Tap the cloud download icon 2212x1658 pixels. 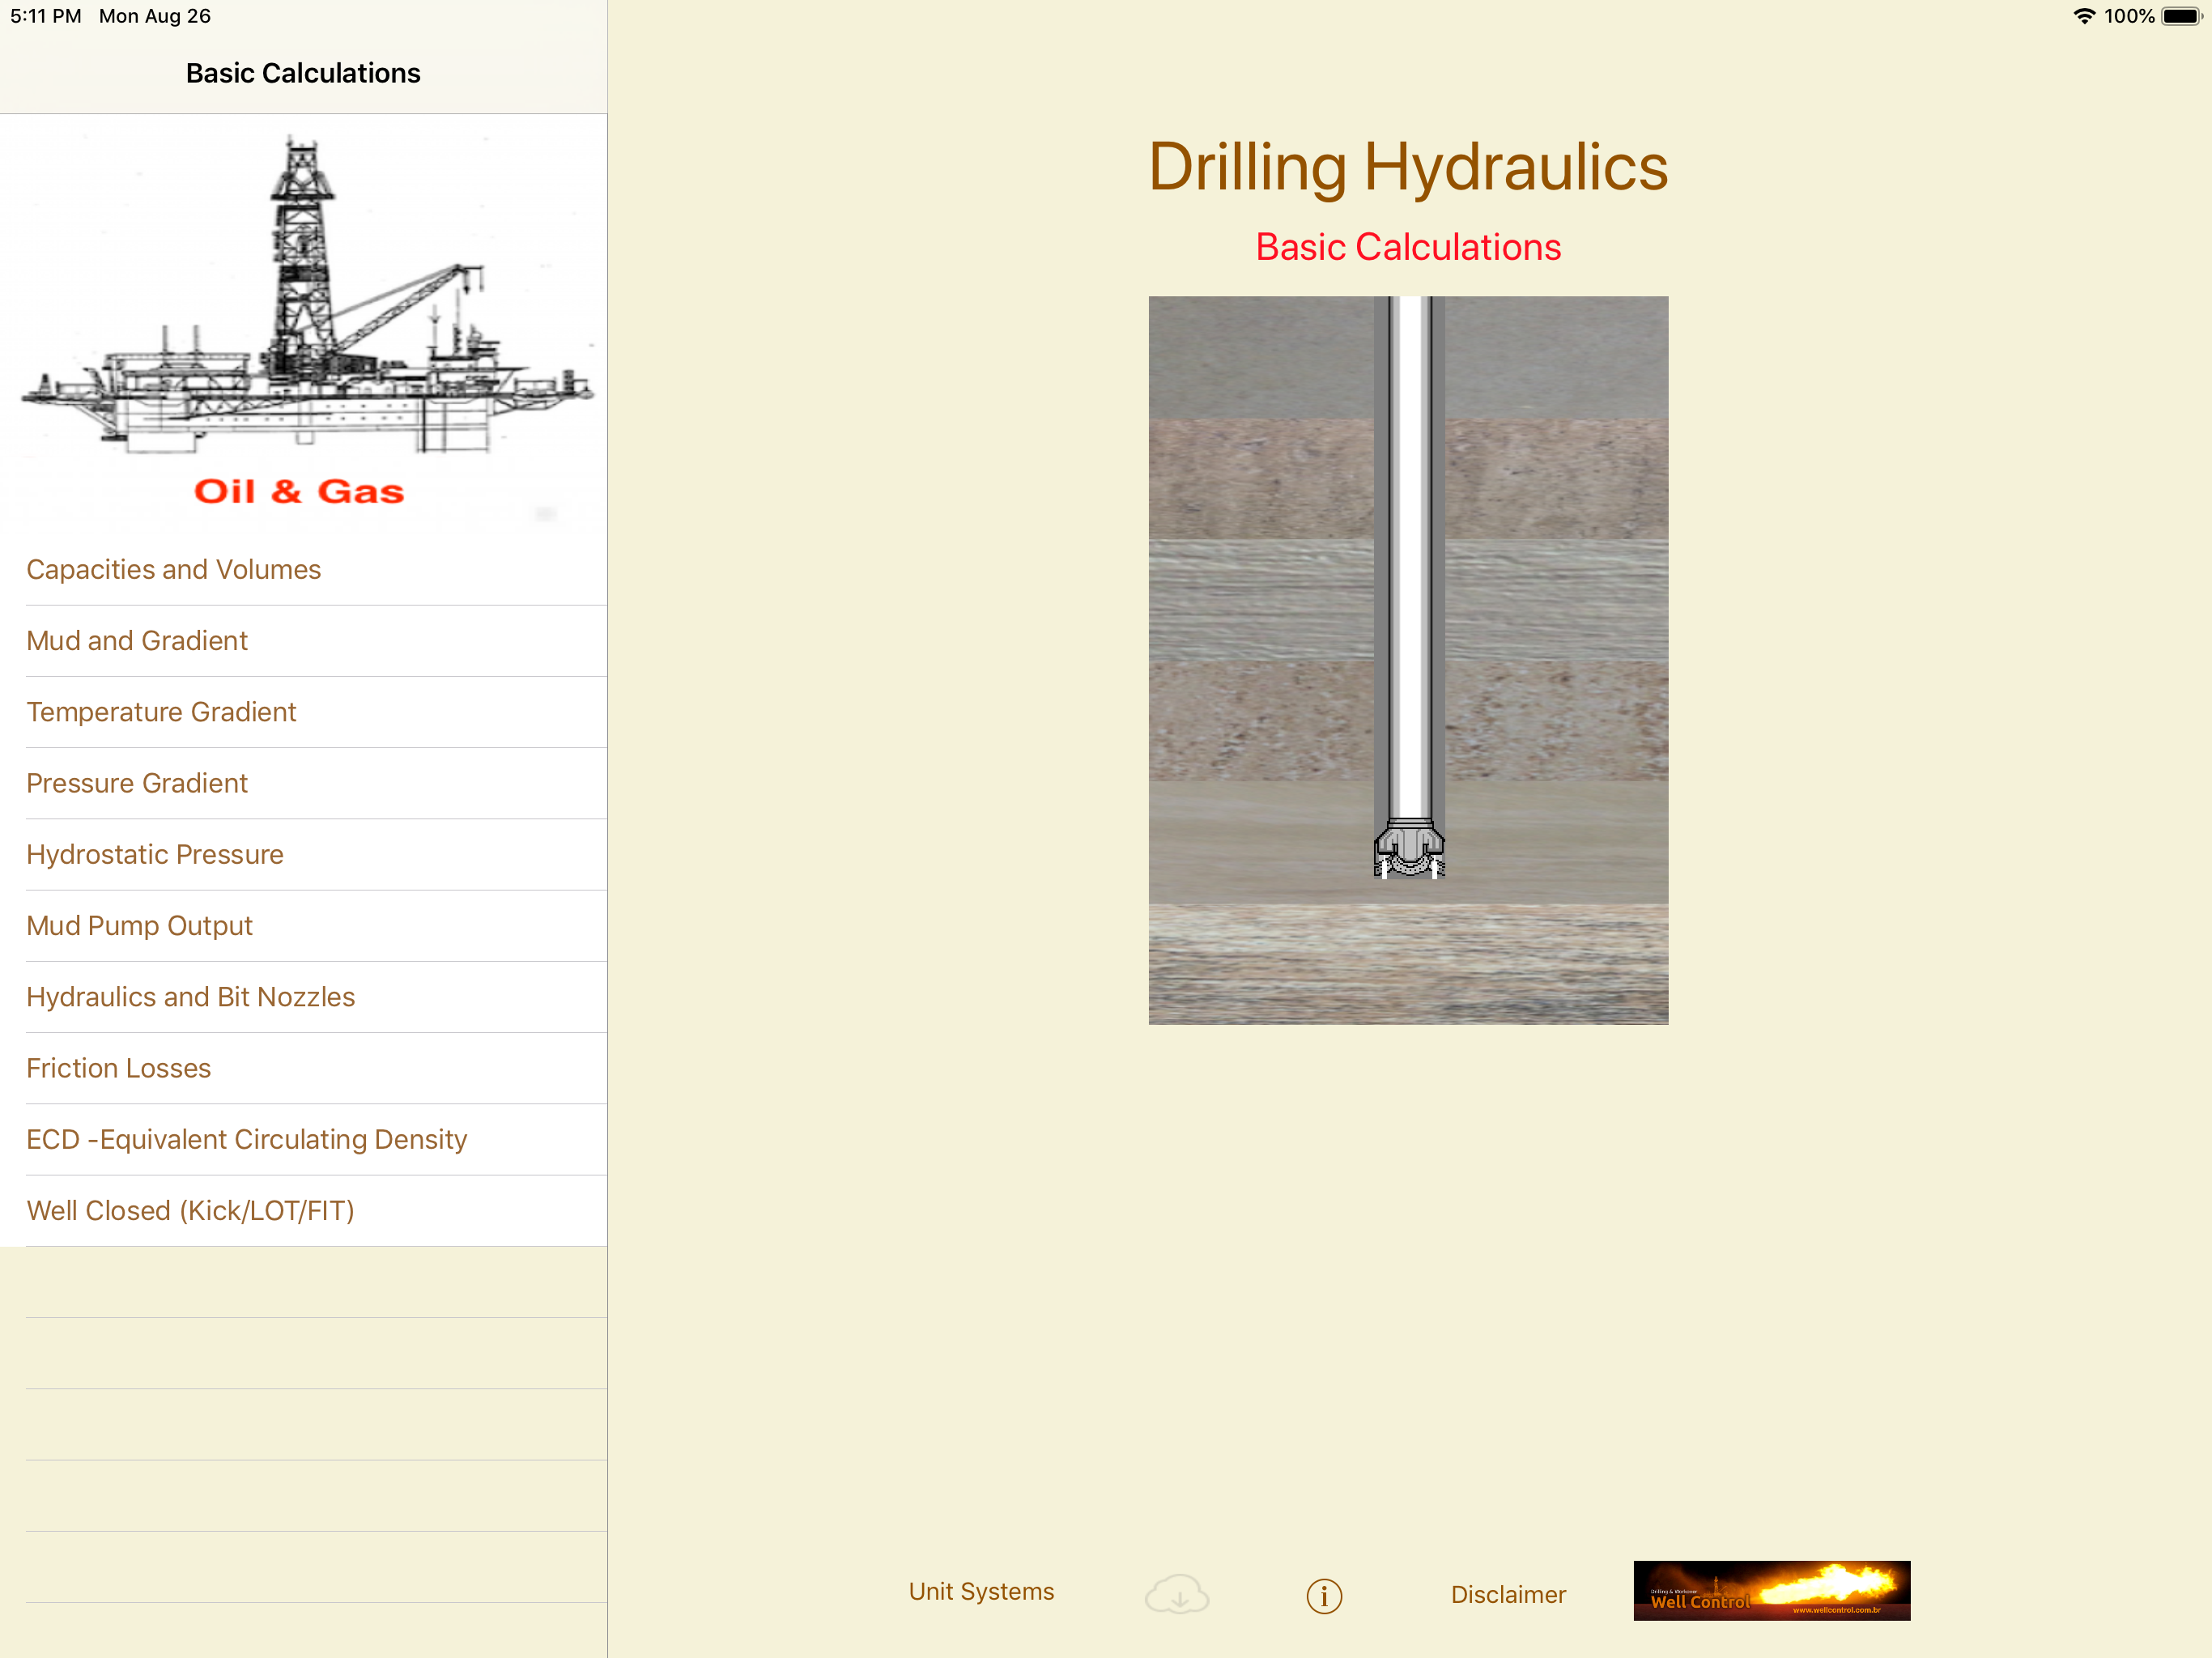tap(1177, 1594)
